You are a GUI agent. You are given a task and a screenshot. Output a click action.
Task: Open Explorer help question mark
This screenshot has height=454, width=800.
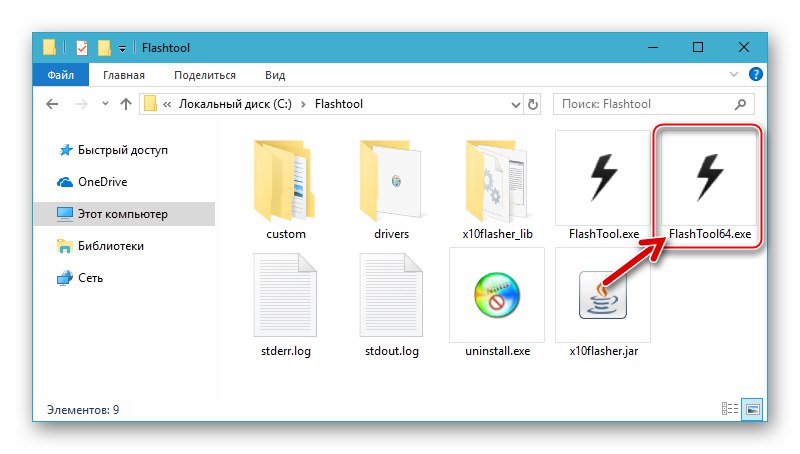pyautogui.click(x=756, y=74)
